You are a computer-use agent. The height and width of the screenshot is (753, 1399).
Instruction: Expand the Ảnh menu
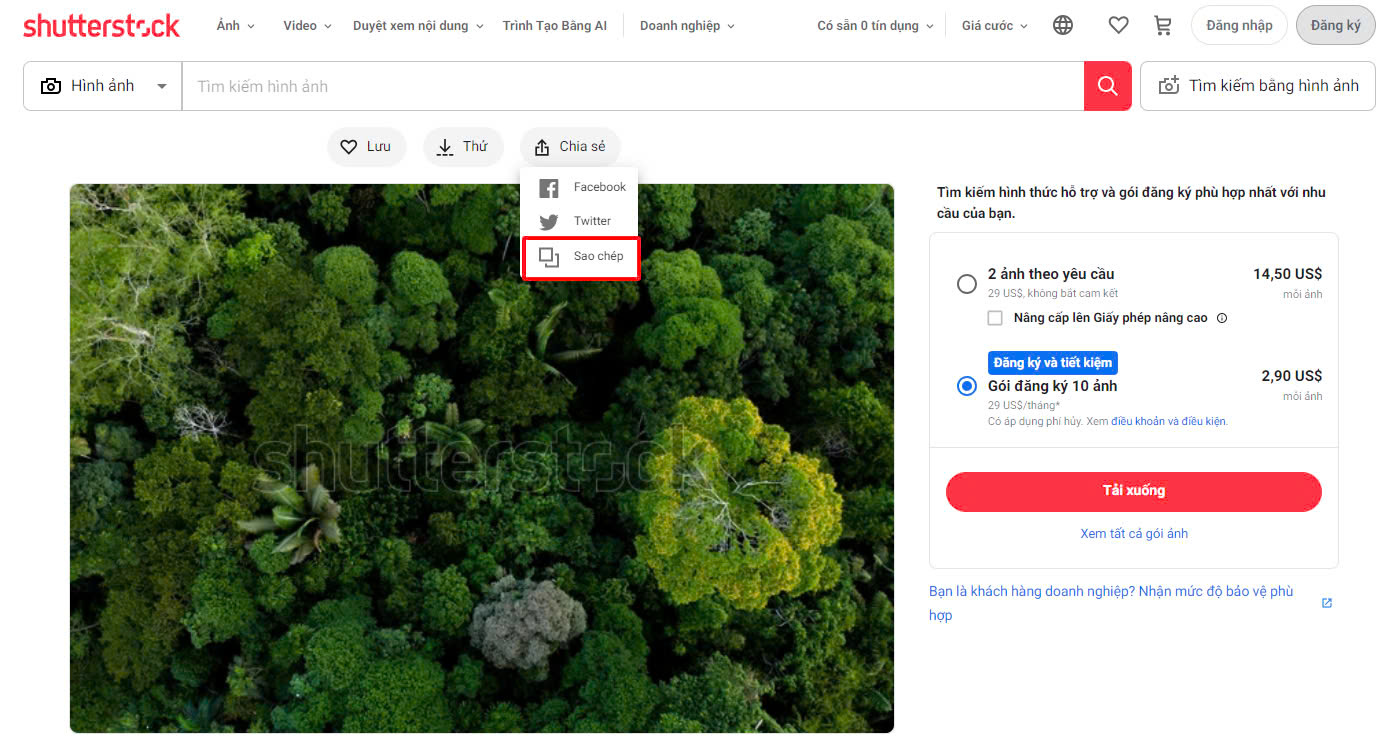coord(236,26)
